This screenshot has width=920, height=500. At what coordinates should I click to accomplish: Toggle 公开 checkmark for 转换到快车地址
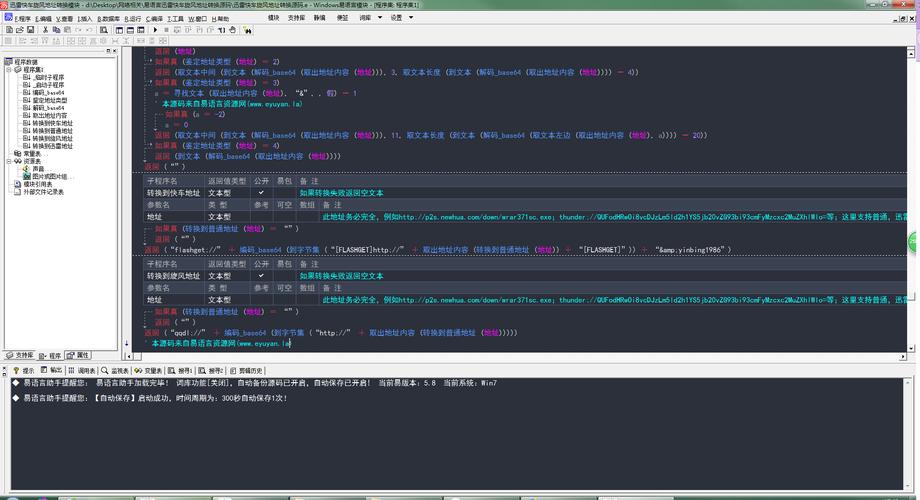pyautogui.click(x=260, y=192)
